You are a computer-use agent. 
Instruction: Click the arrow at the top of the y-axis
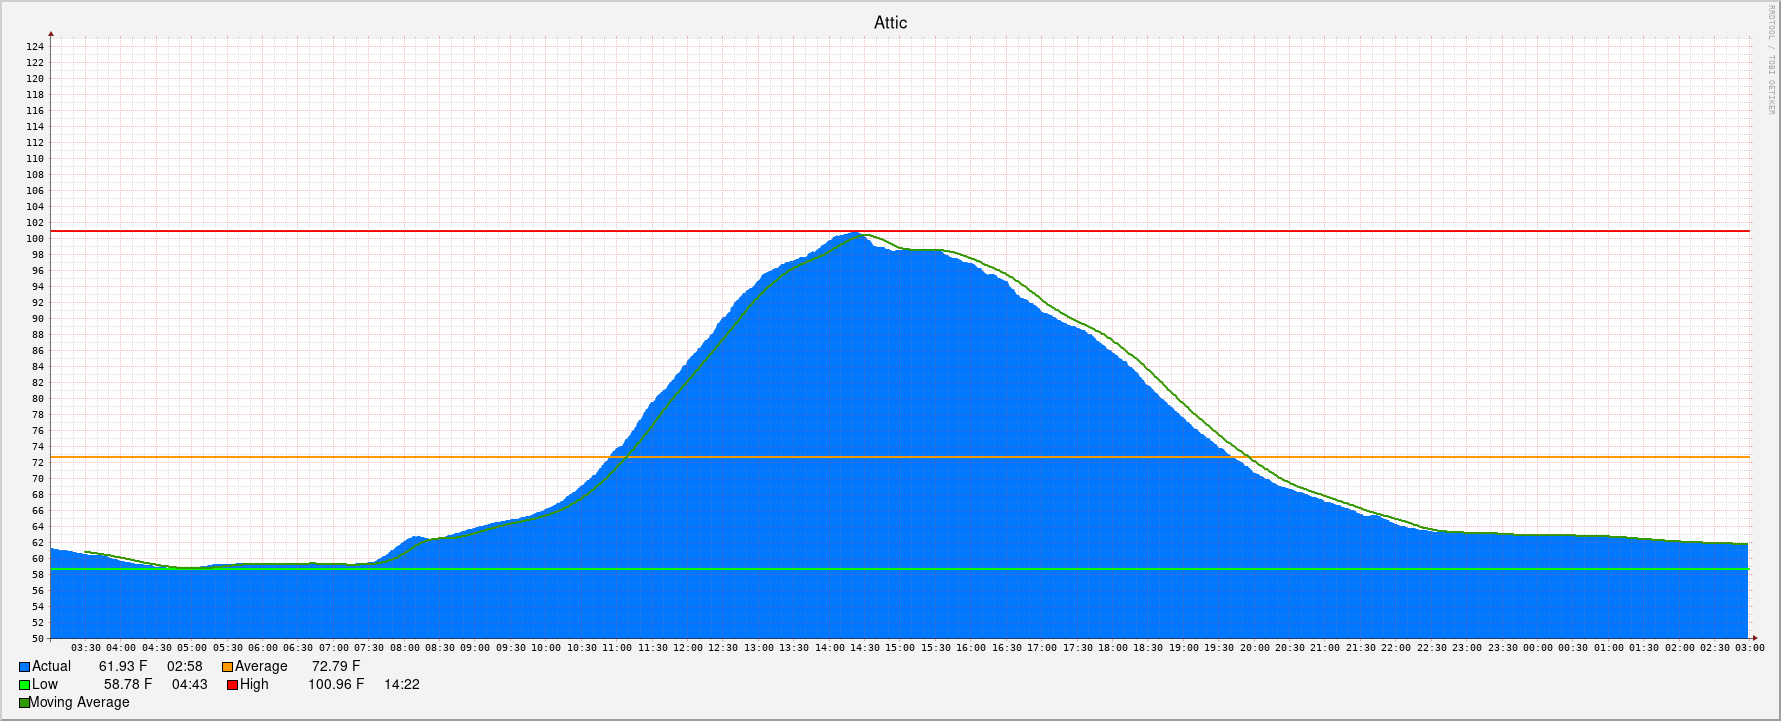51,37
